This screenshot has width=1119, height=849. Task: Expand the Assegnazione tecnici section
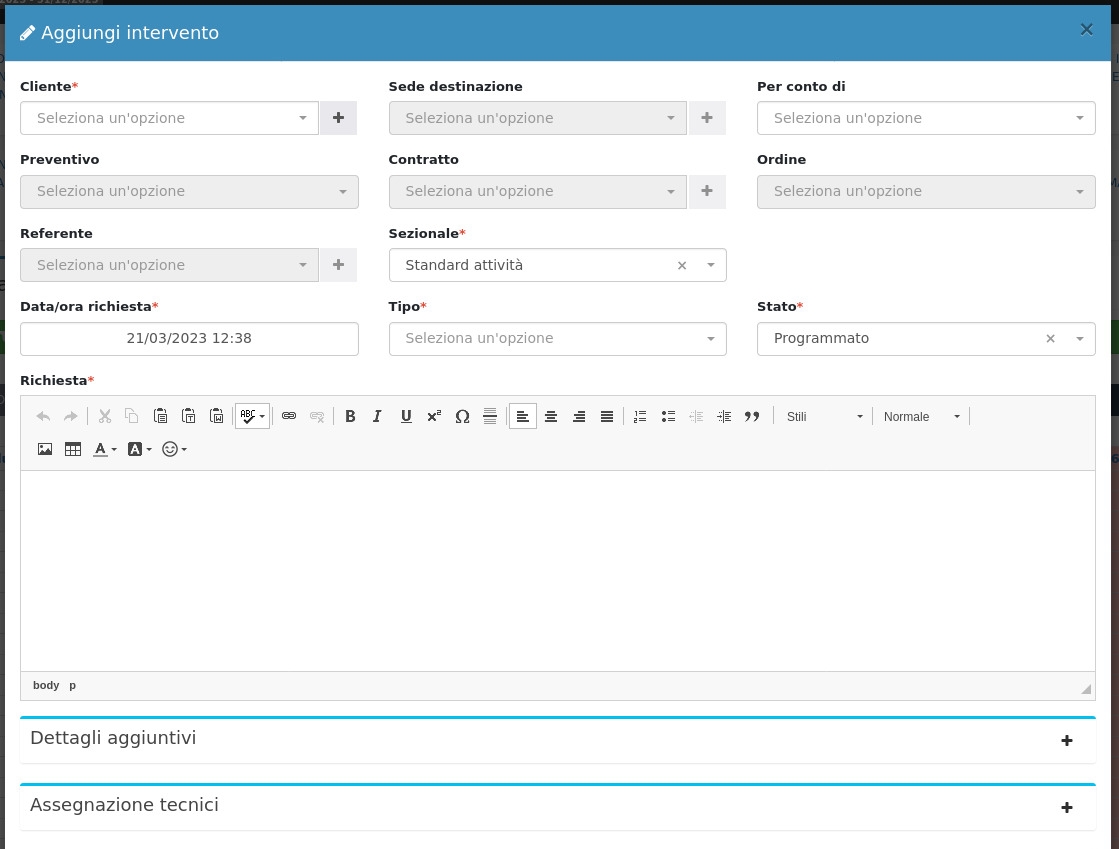tap(1066, 807)
